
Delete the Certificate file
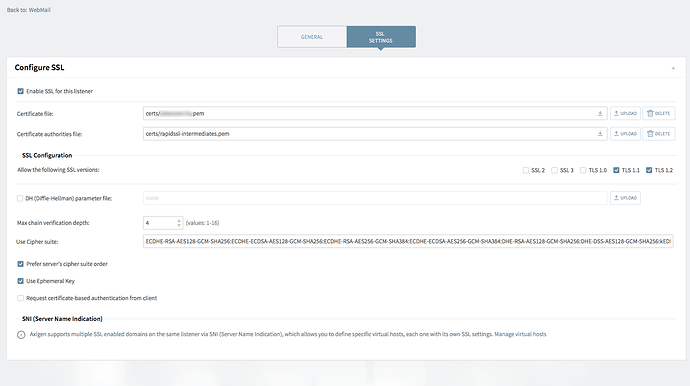tap(658, 114)
